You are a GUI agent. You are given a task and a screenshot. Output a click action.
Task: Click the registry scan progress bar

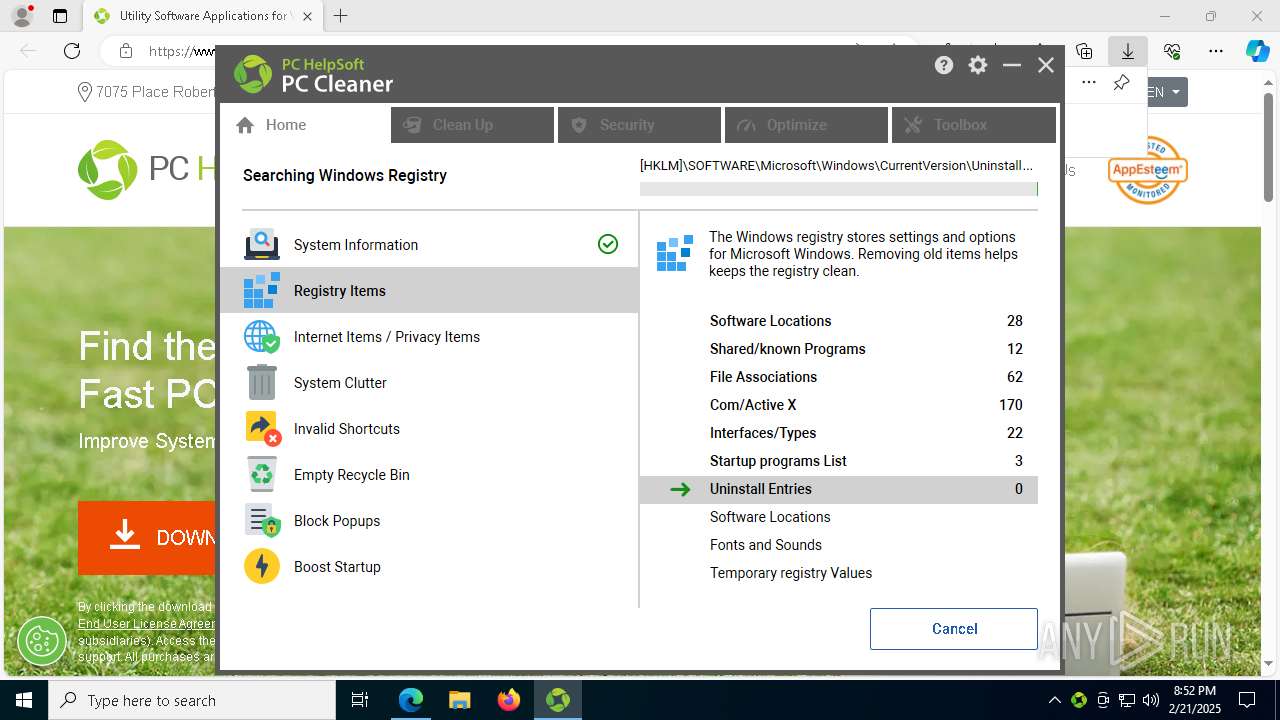(x=839, y=189)
